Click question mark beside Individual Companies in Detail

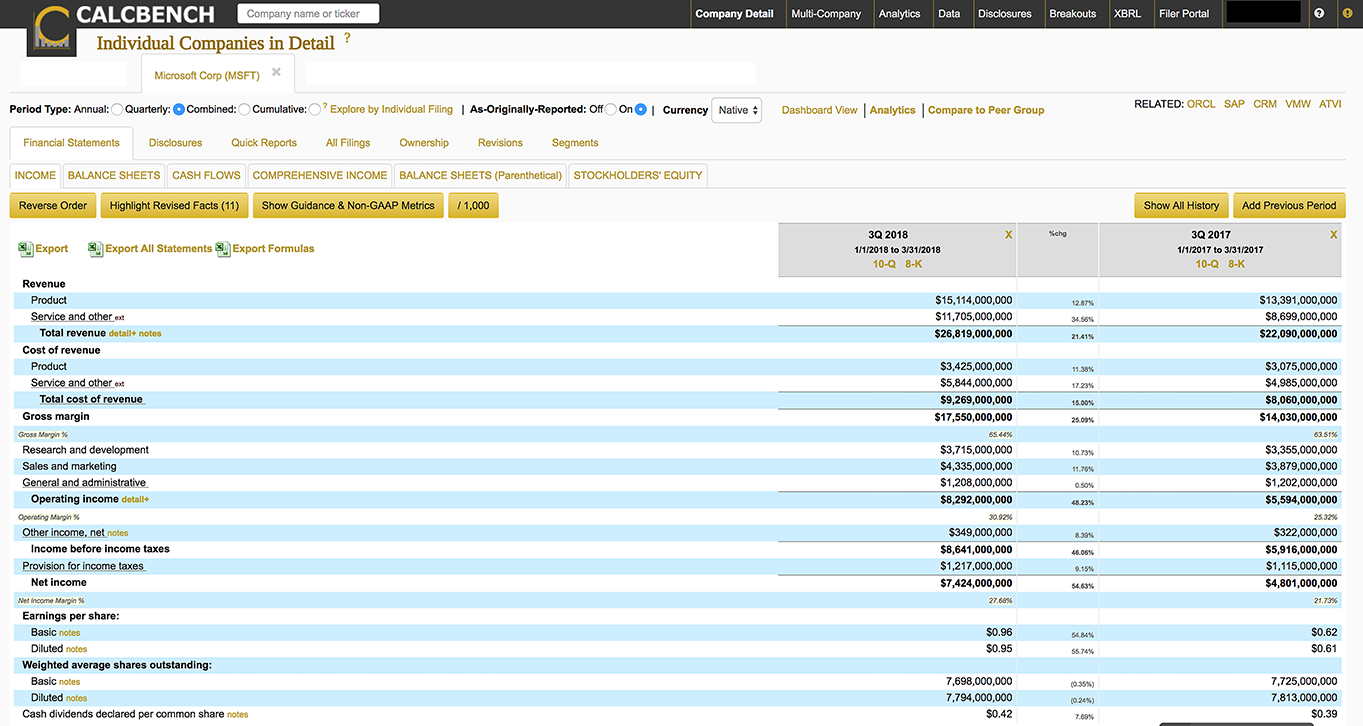[347, 38]
